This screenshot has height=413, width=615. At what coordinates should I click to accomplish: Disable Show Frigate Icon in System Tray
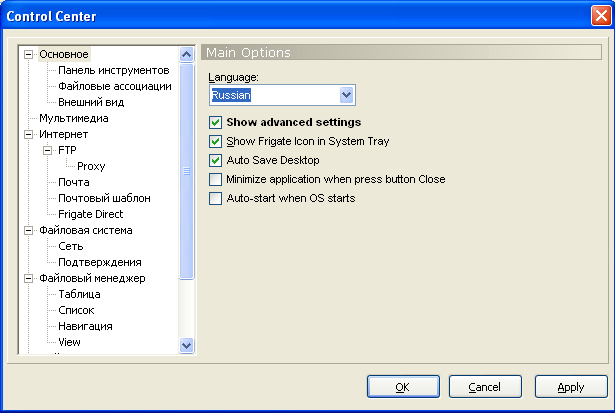tap(215, 141)
